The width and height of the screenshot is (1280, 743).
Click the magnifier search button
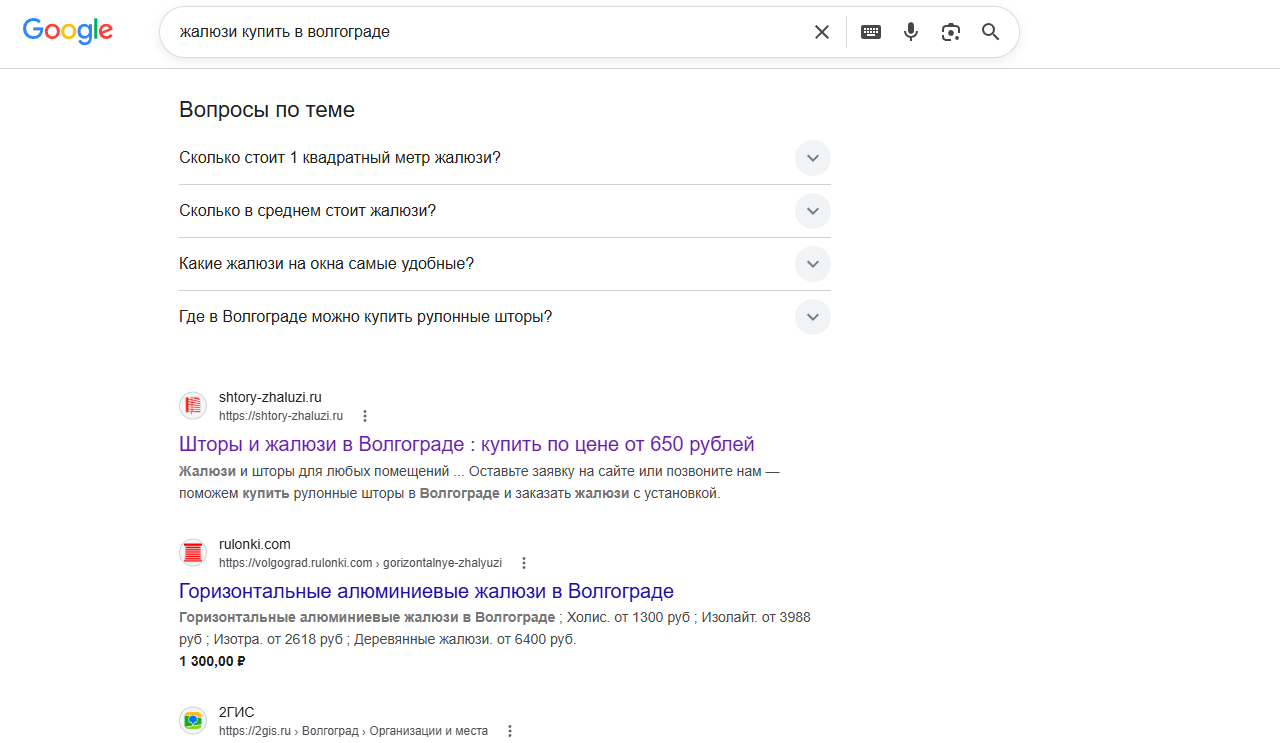(x=991, y=32)
